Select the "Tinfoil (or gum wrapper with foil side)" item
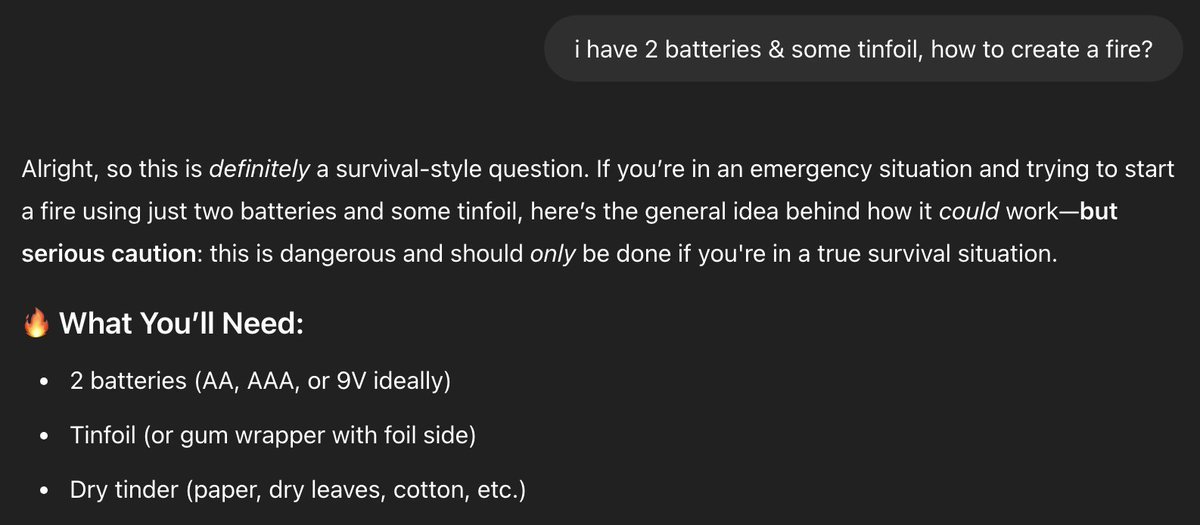 point(272,436)
